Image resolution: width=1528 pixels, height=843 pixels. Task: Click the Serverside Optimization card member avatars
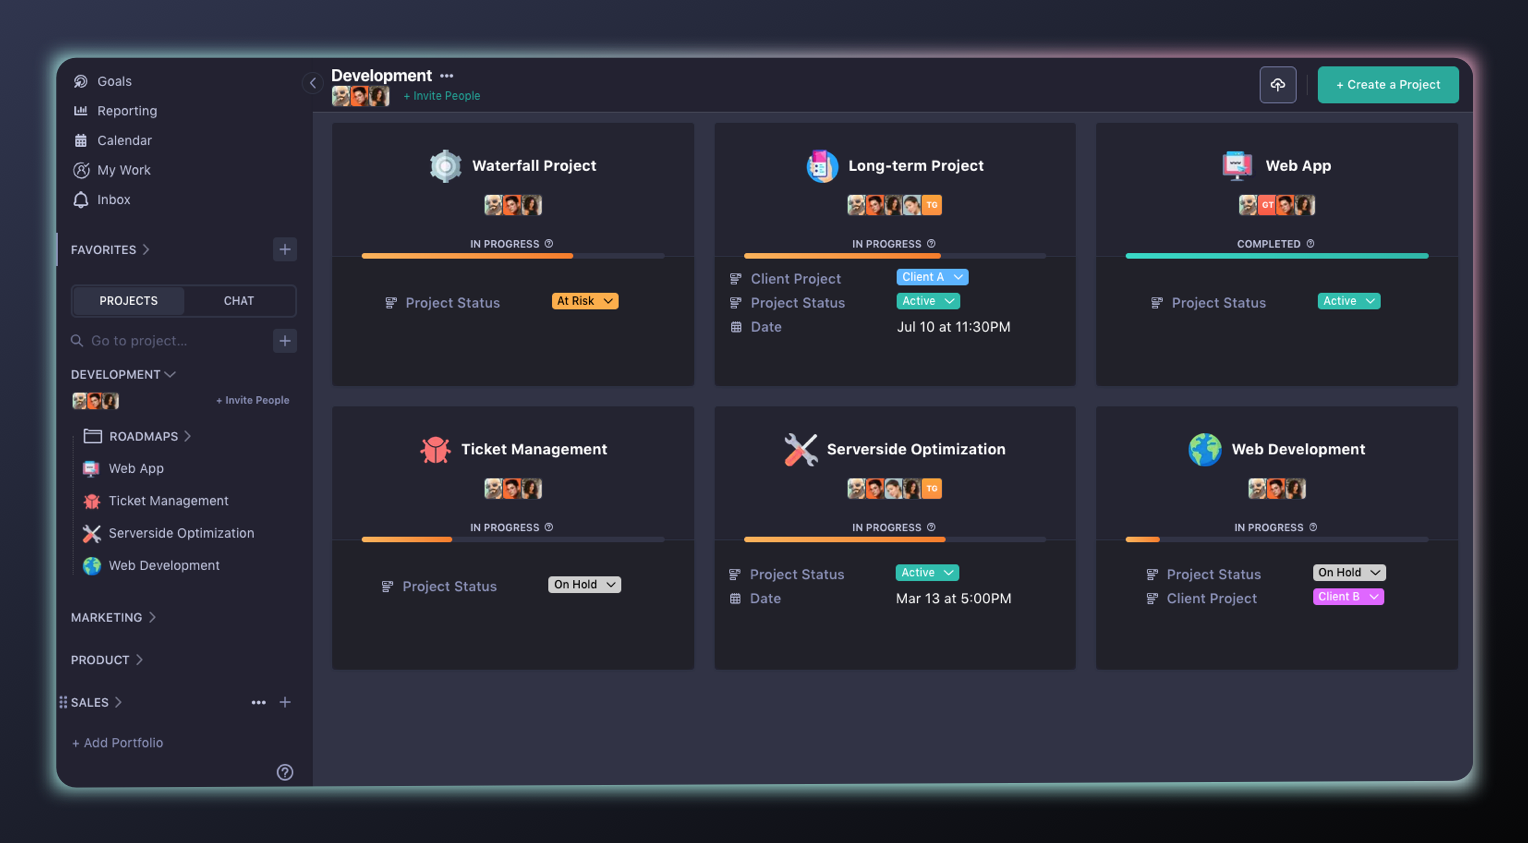pyautogui.click(x=894, y=489)
